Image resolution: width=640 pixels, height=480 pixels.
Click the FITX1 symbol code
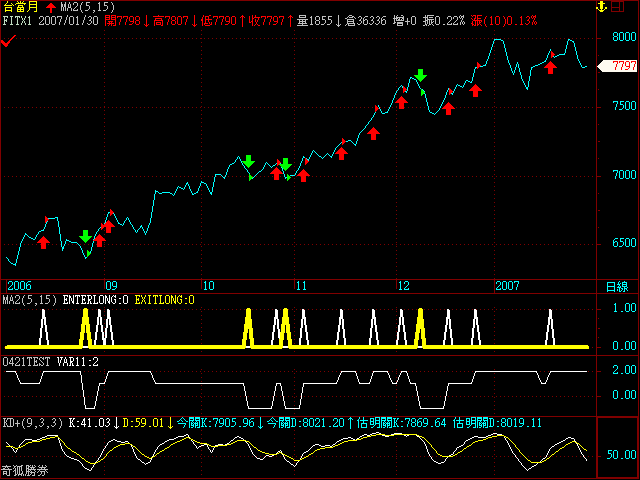pos(17,20)
